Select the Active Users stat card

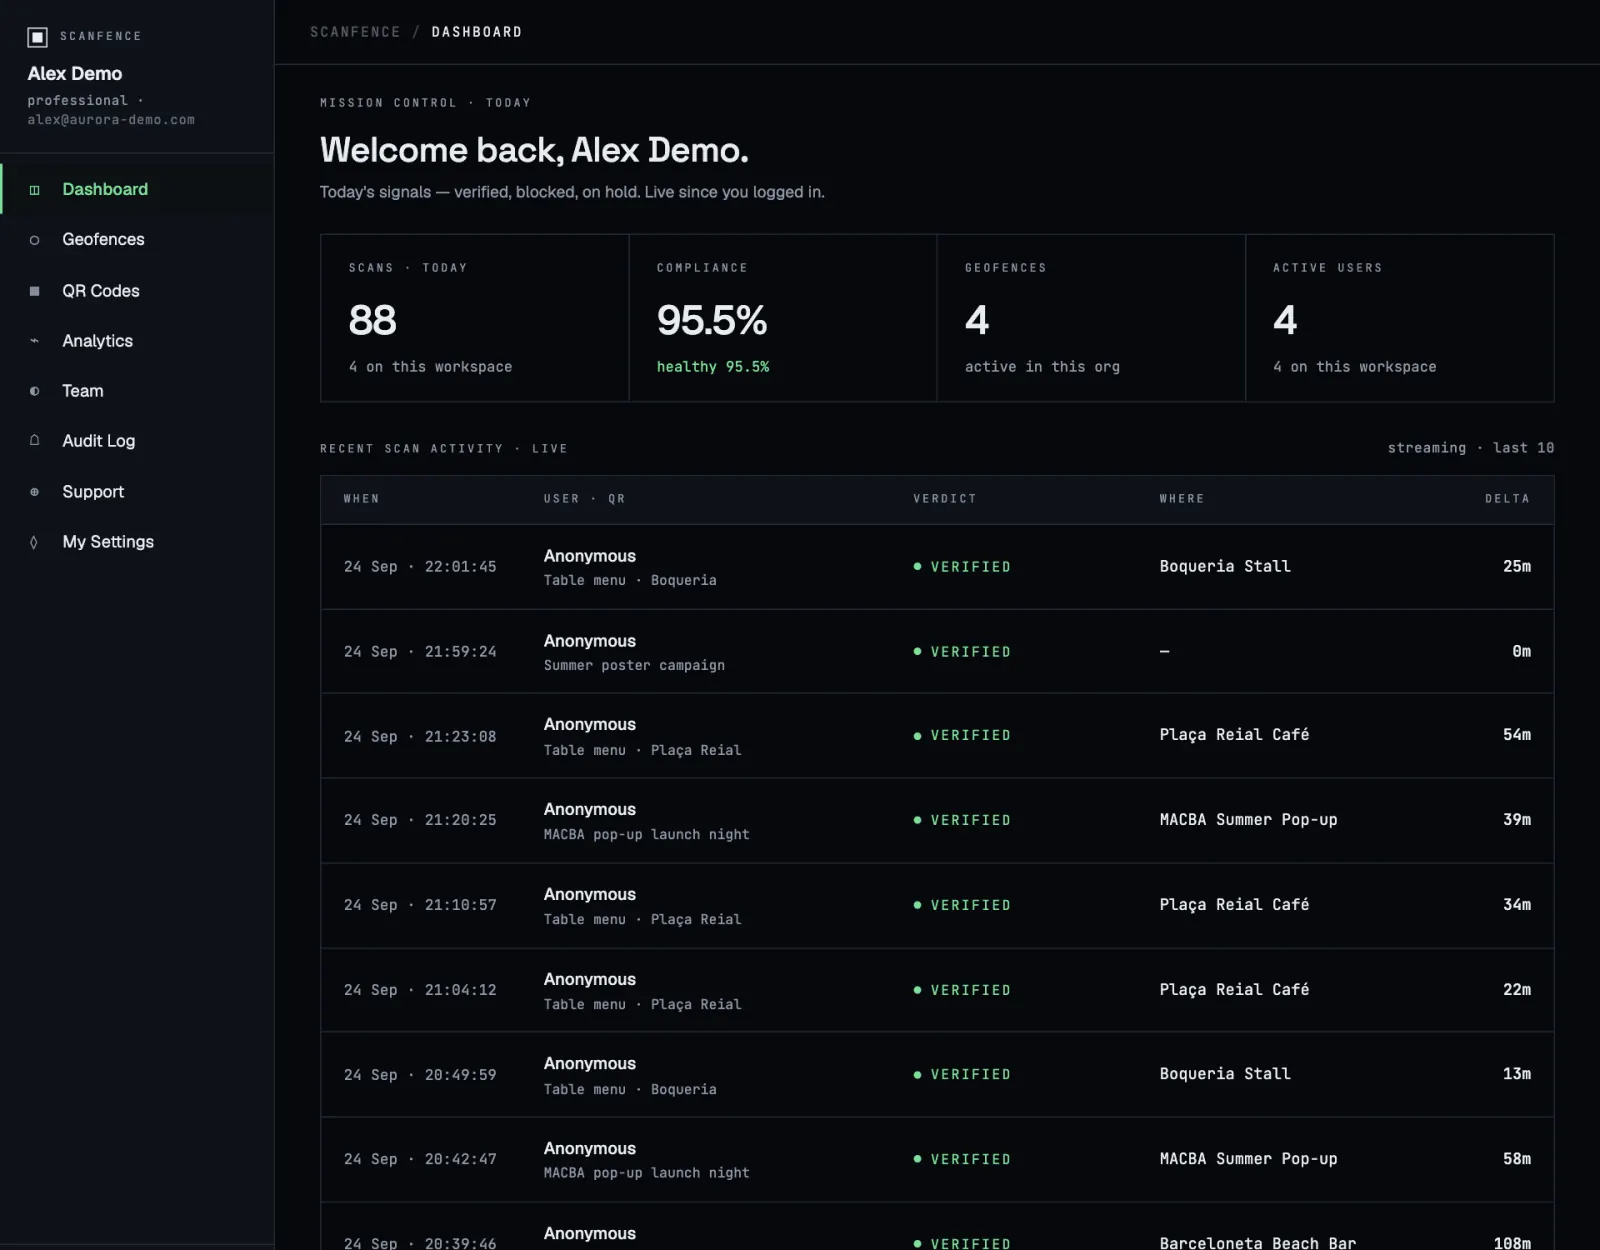(x=1400, y=318)
